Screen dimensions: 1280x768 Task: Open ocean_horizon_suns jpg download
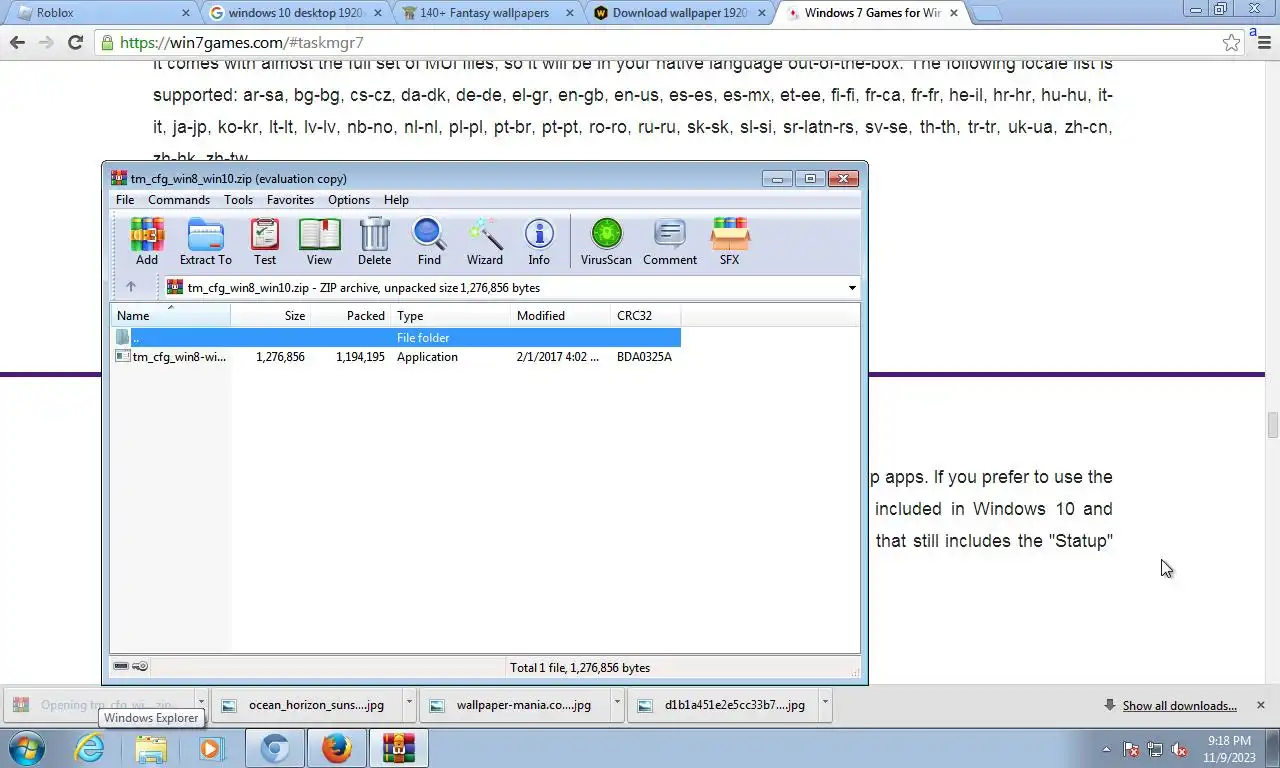(x=308, y=704)
